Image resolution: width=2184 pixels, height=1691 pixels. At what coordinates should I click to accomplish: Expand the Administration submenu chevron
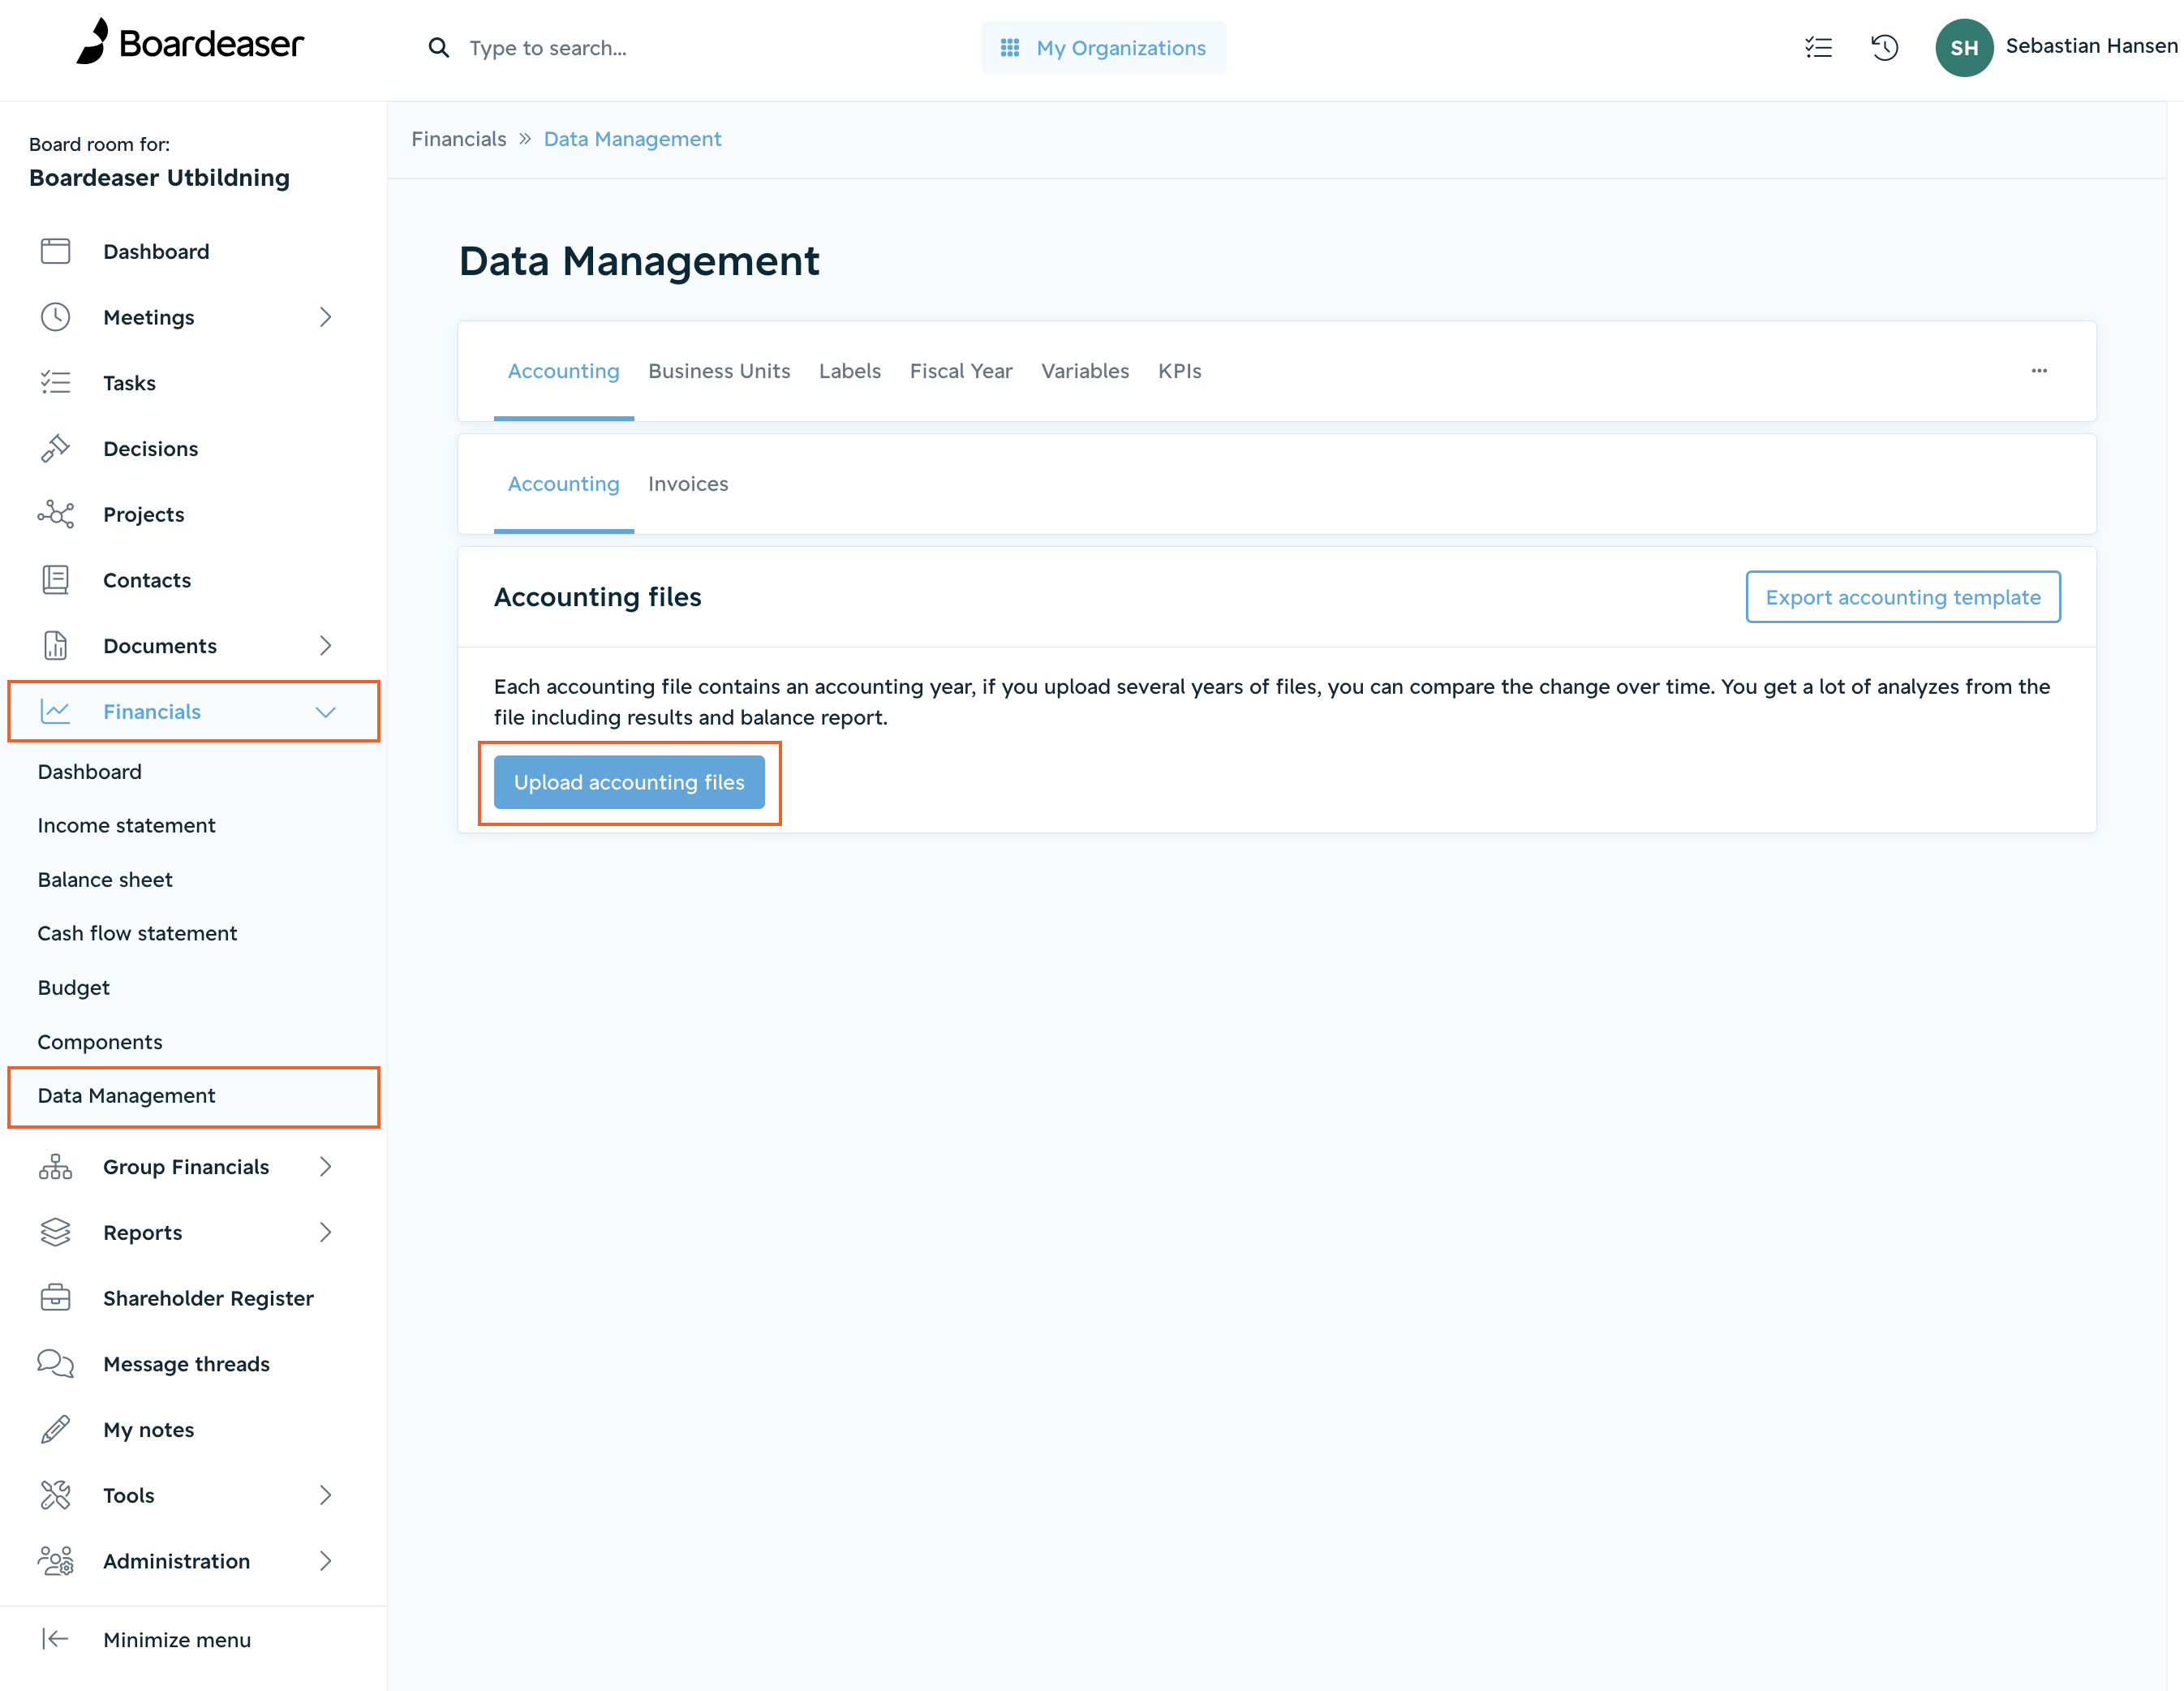325,1561
